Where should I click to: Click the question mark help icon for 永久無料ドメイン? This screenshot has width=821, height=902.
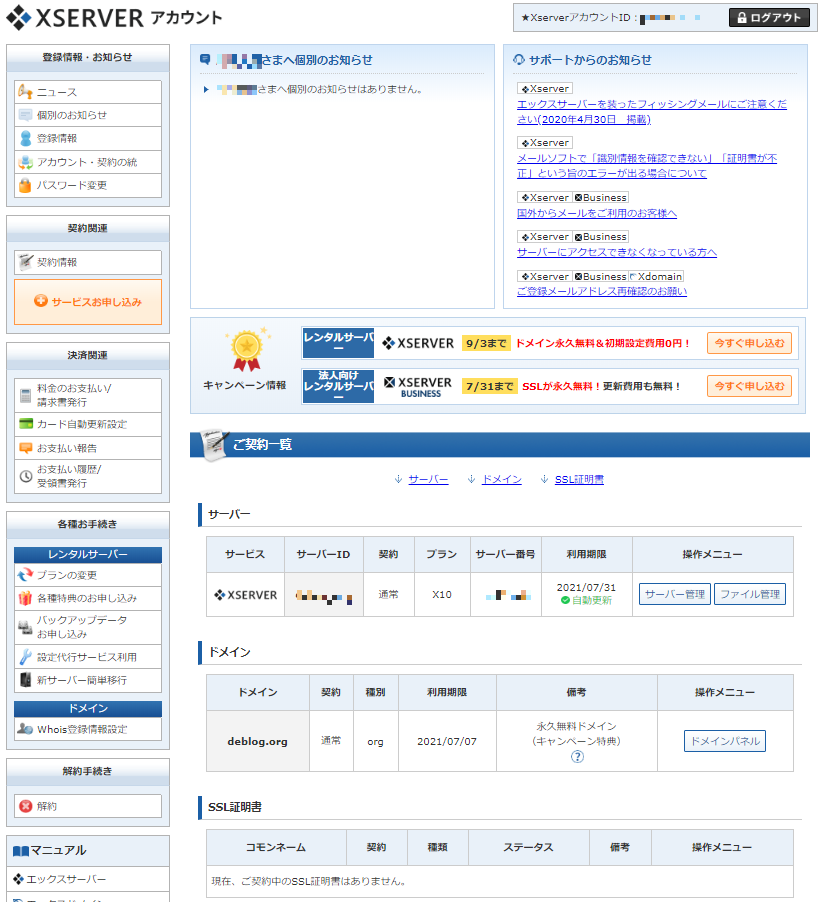pos(577,756)
